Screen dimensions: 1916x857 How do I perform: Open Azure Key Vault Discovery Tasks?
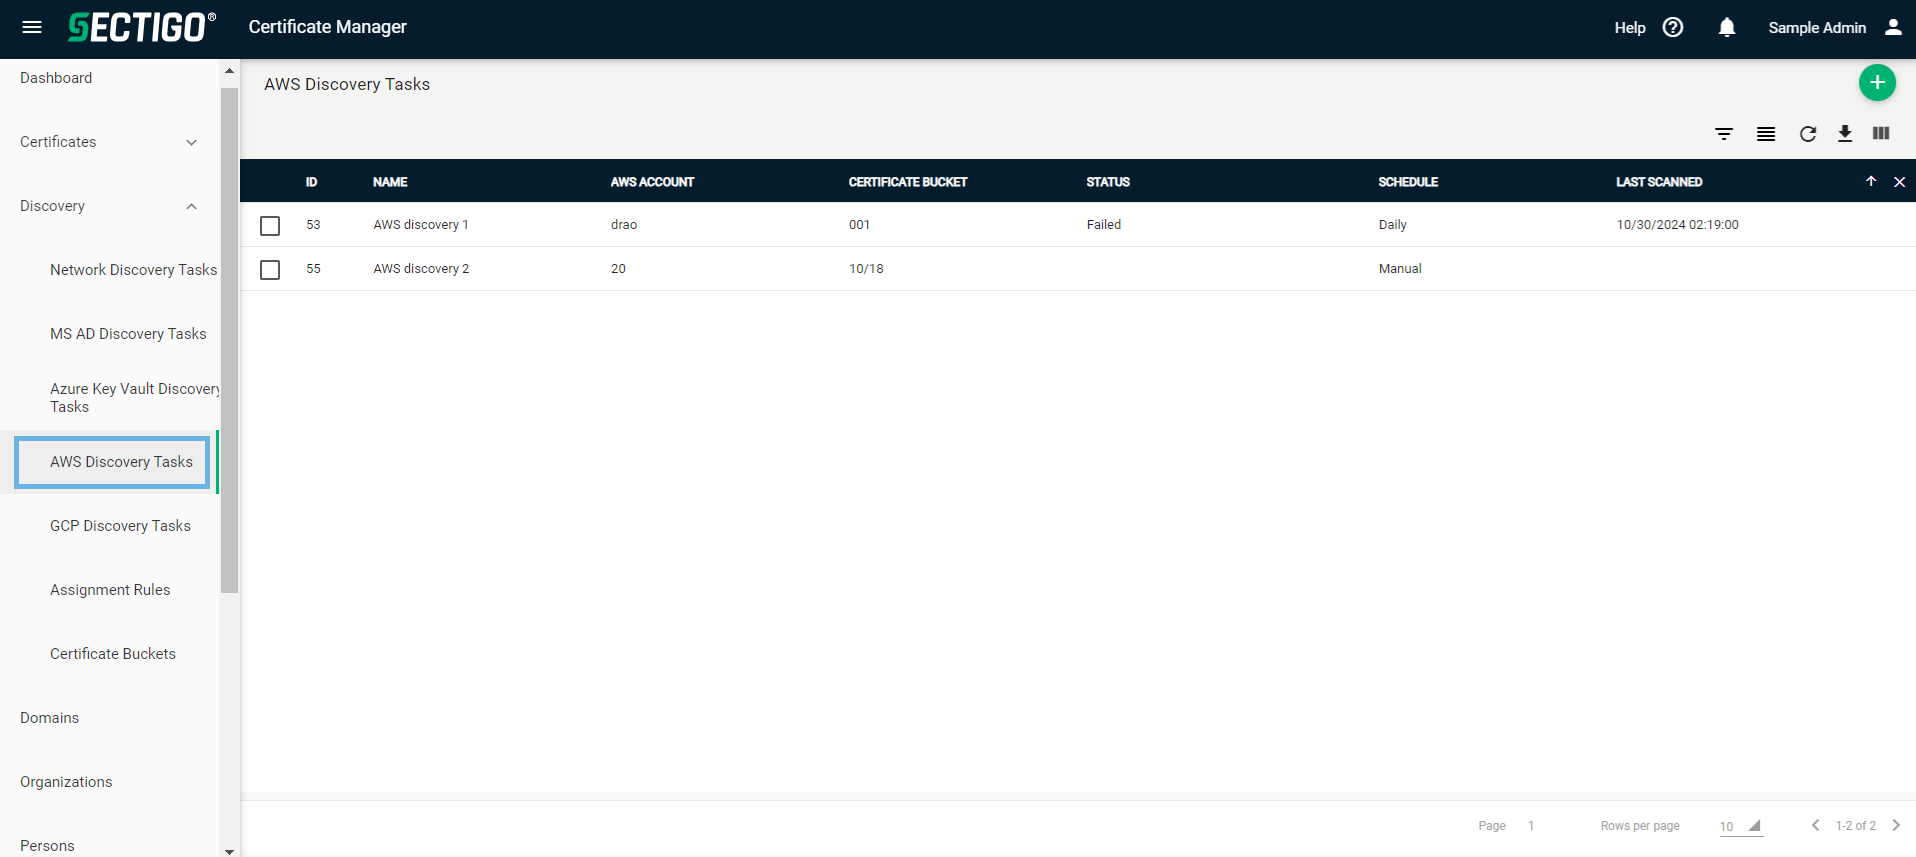pos(135,398)
